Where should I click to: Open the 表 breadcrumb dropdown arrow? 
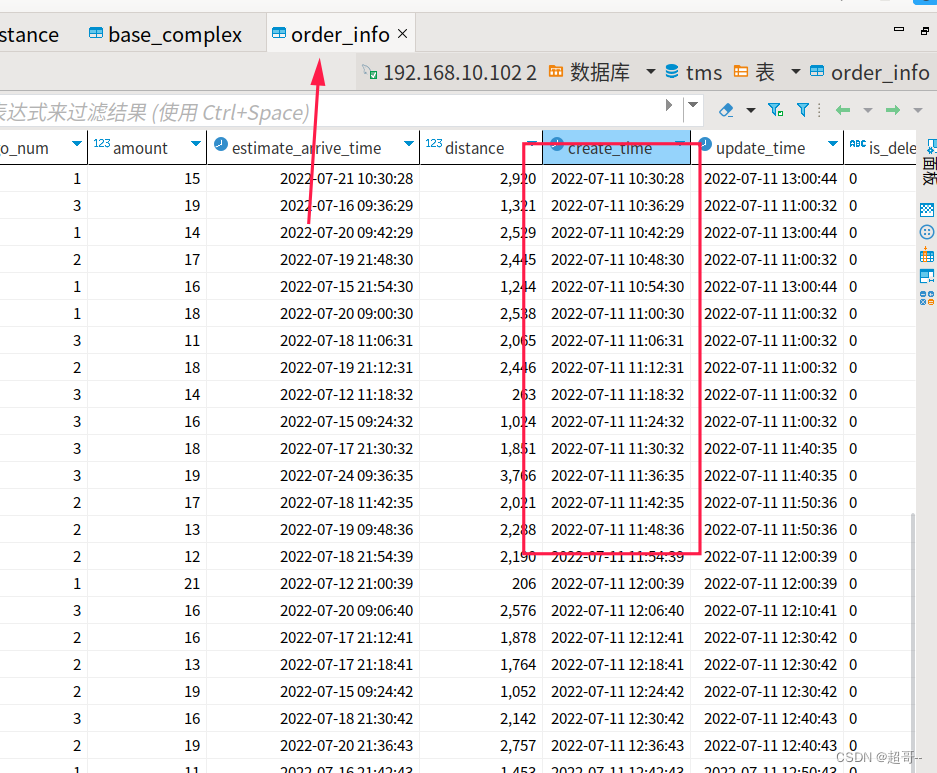pos(795,72)
